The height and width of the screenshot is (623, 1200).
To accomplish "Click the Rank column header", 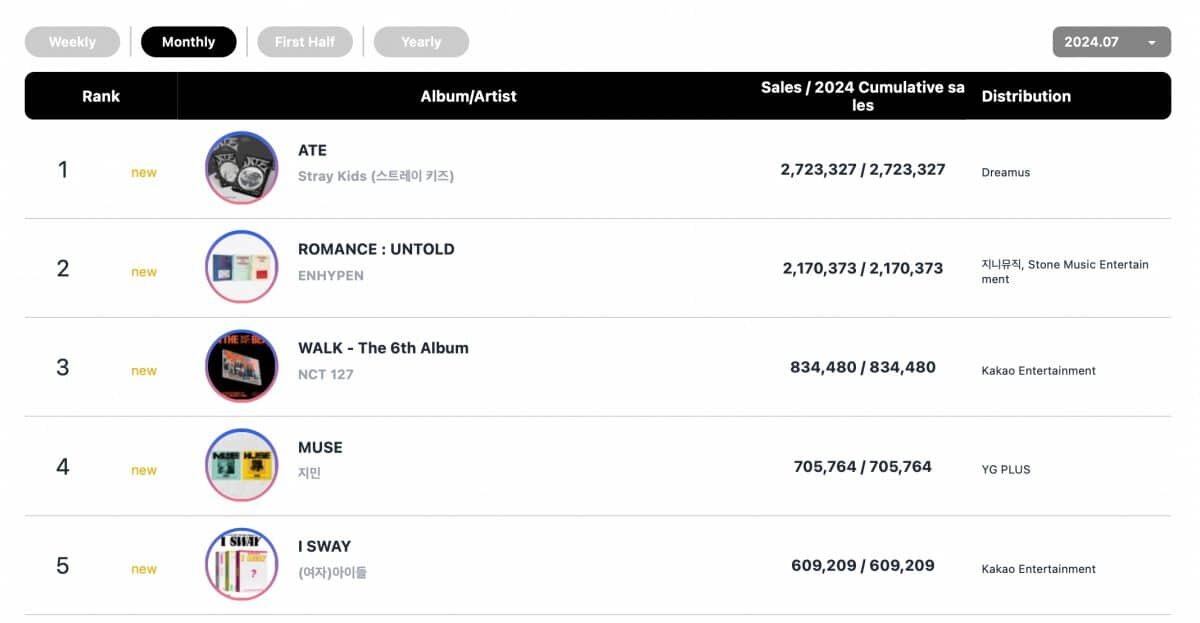I will pyautogui.click(x=101, y=96).
